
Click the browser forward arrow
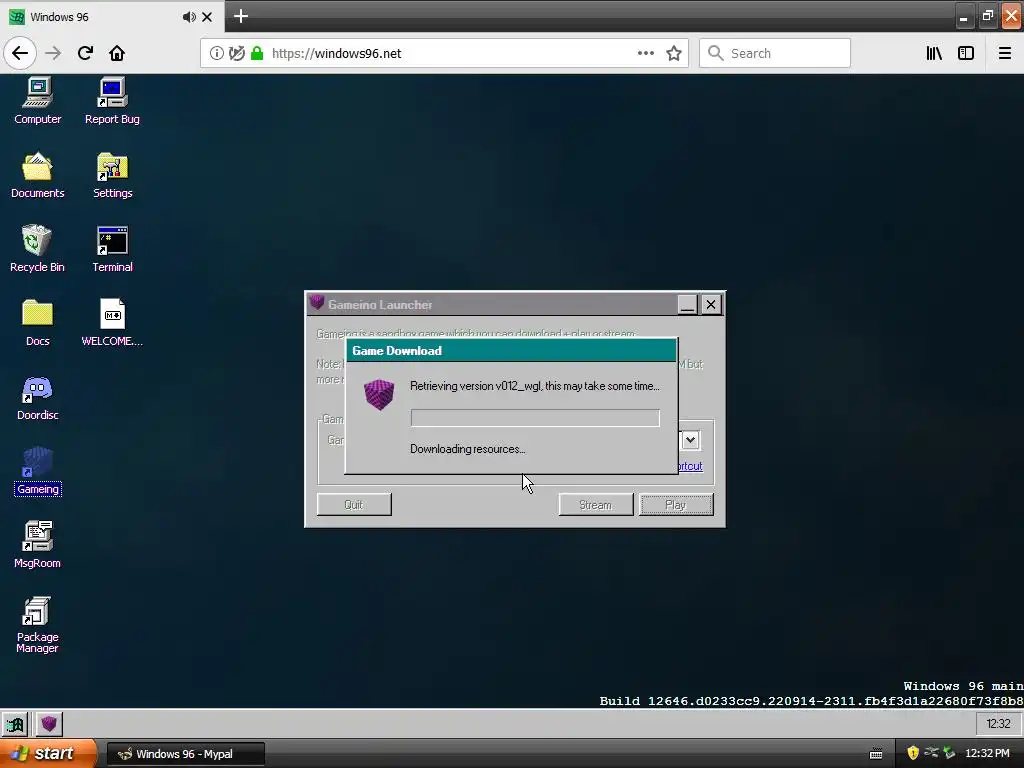pyautogui.click(x=53, y=53)
